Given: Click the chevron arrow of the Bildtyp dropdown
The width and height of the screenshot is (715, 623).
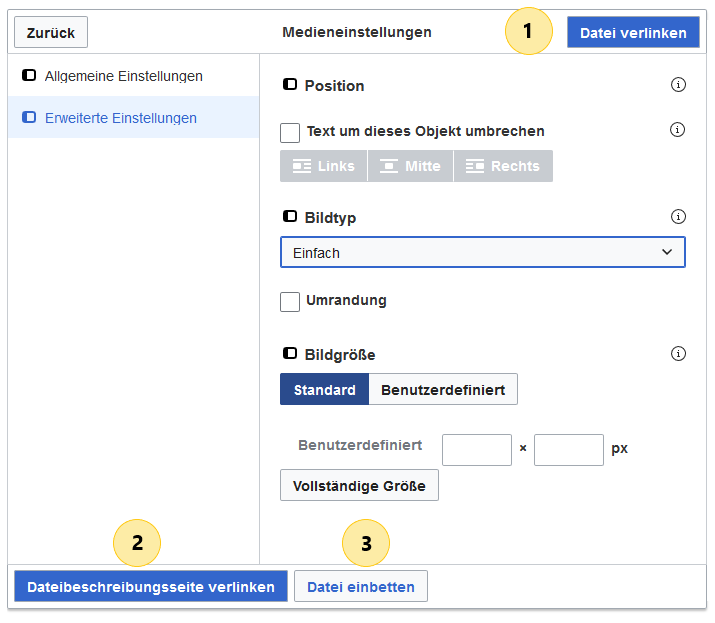Looking at the screenshot, I should pos(667,252).
